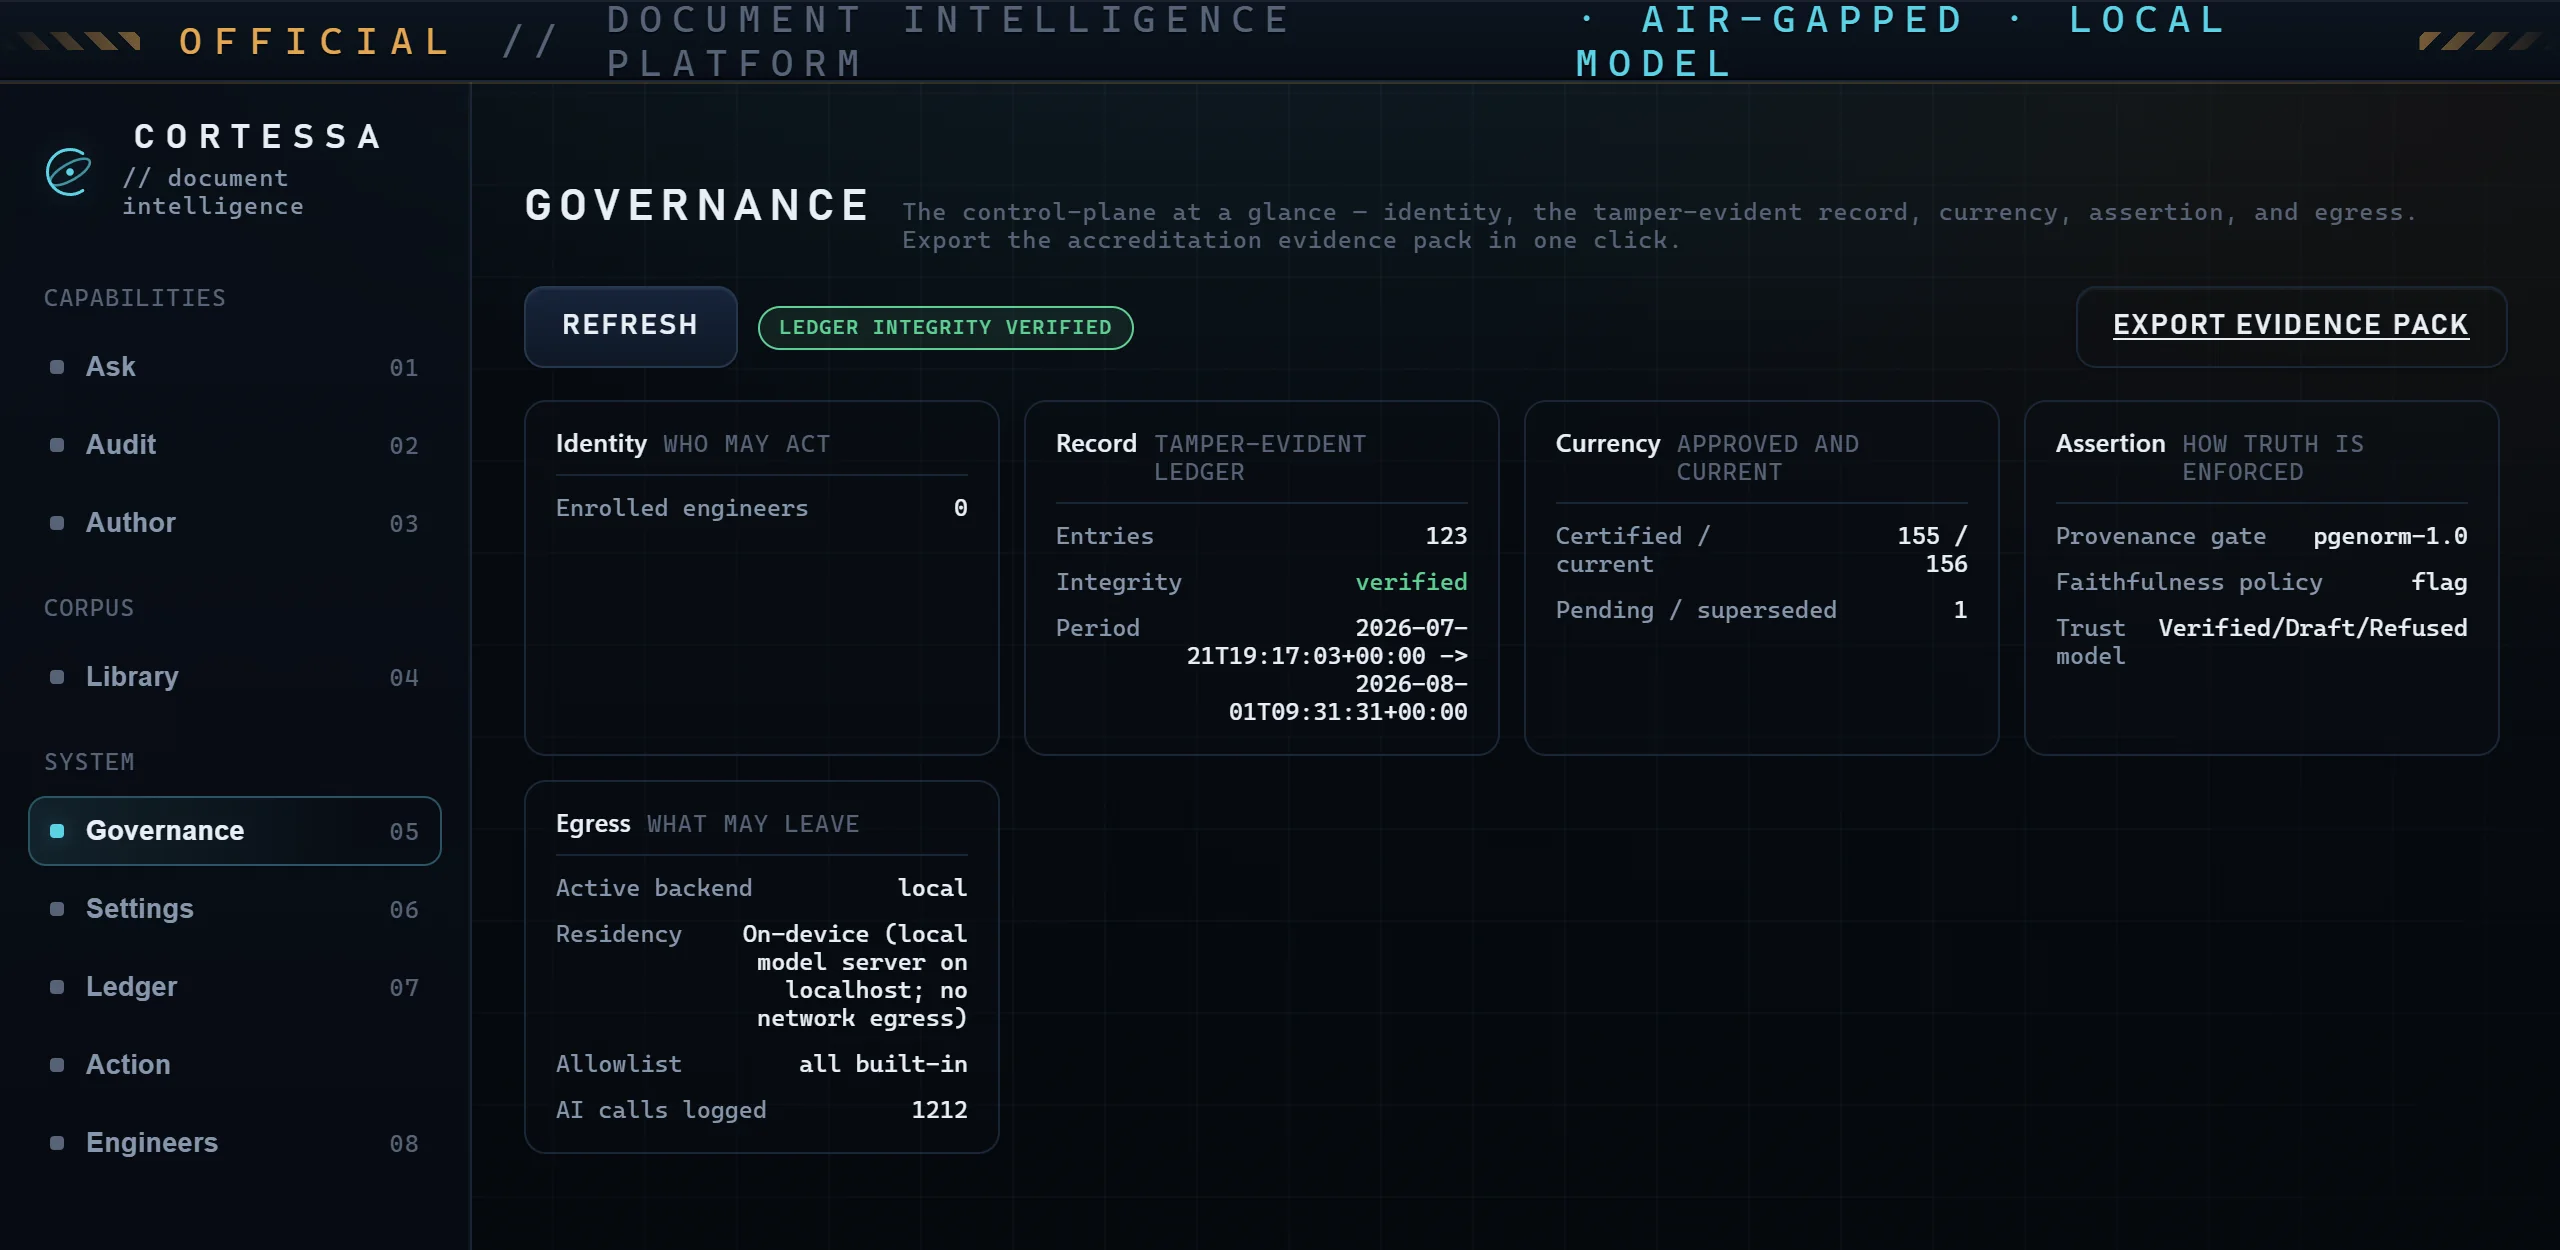The image size is (2560, 1250).
Task: Click the AI calls logged value 1212
Action: pyautogui.click(x=939, y=1110)
